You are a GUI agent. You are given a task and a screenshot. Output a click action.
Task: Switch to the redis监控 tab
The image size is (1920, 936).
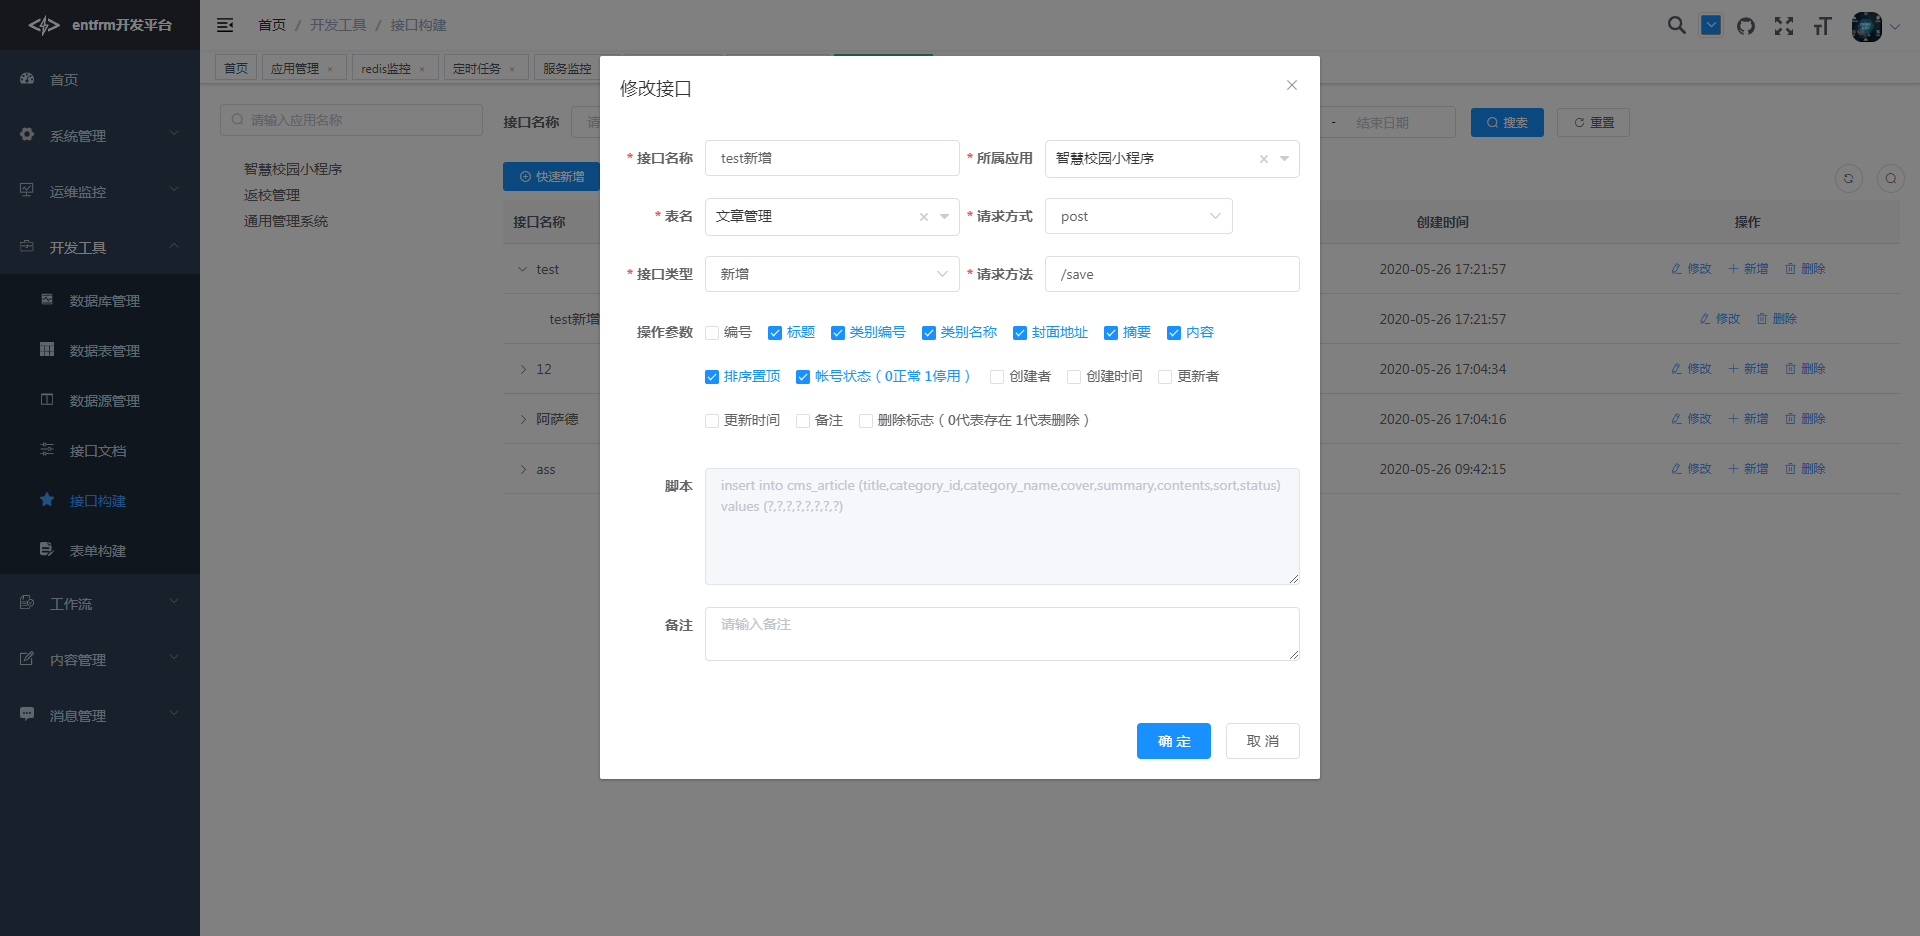point(395,68)
